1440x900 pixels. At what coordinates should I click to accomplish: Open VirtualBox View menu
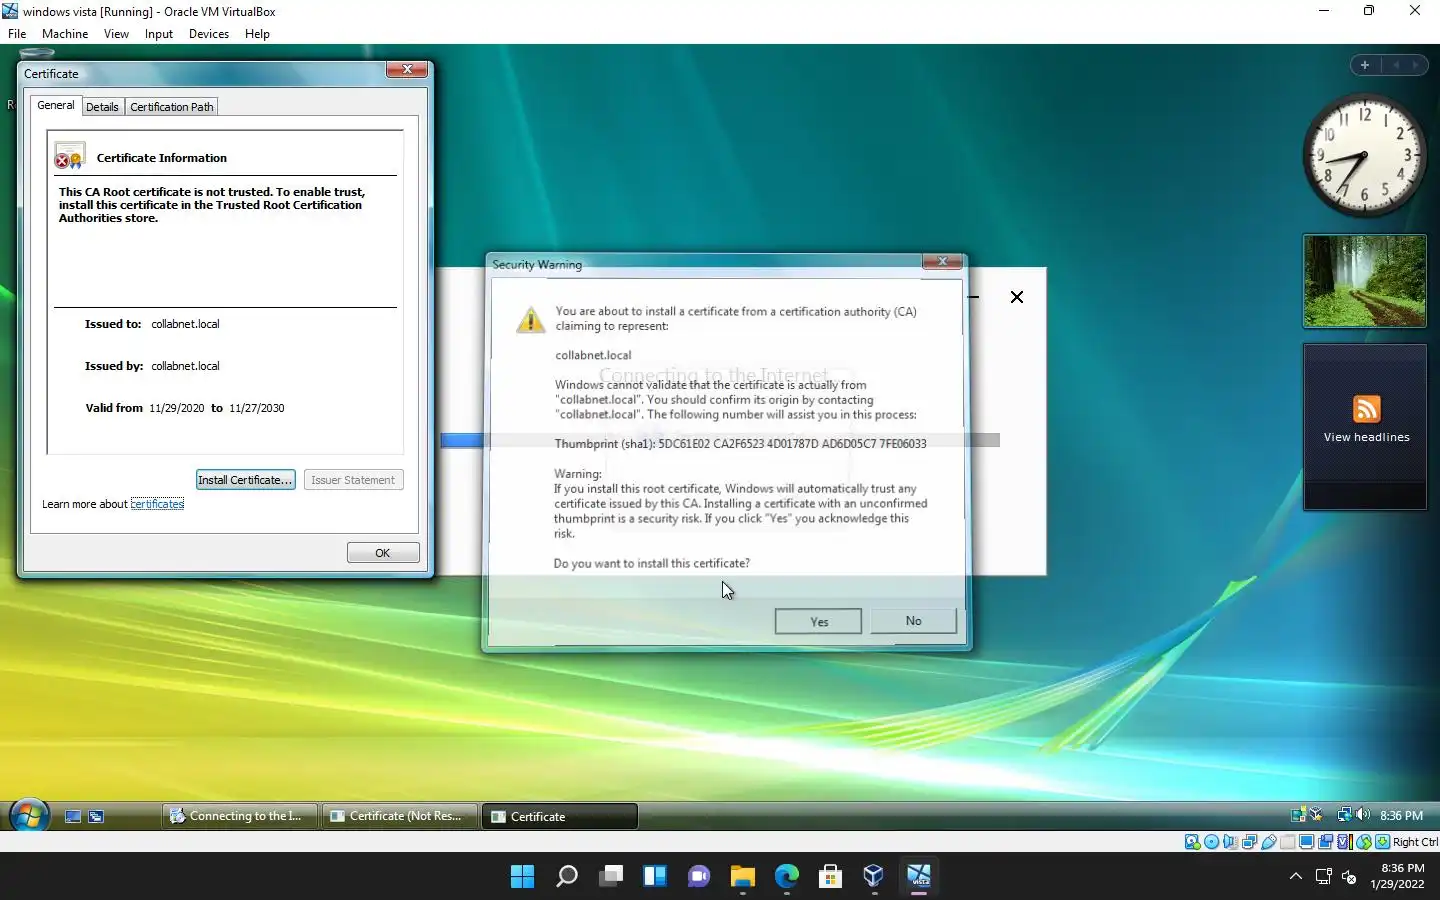pos(116,34)
